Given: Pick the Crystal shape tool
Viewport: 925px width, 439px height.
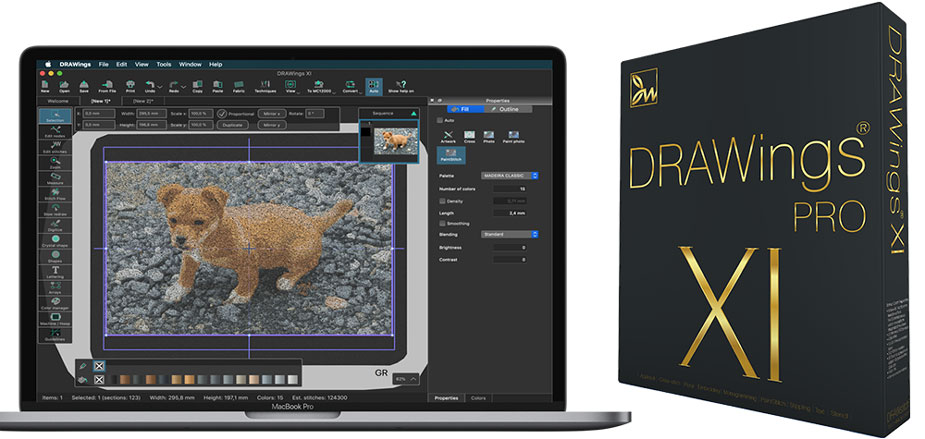Looking at the screenshot, I should pos(55,241).
